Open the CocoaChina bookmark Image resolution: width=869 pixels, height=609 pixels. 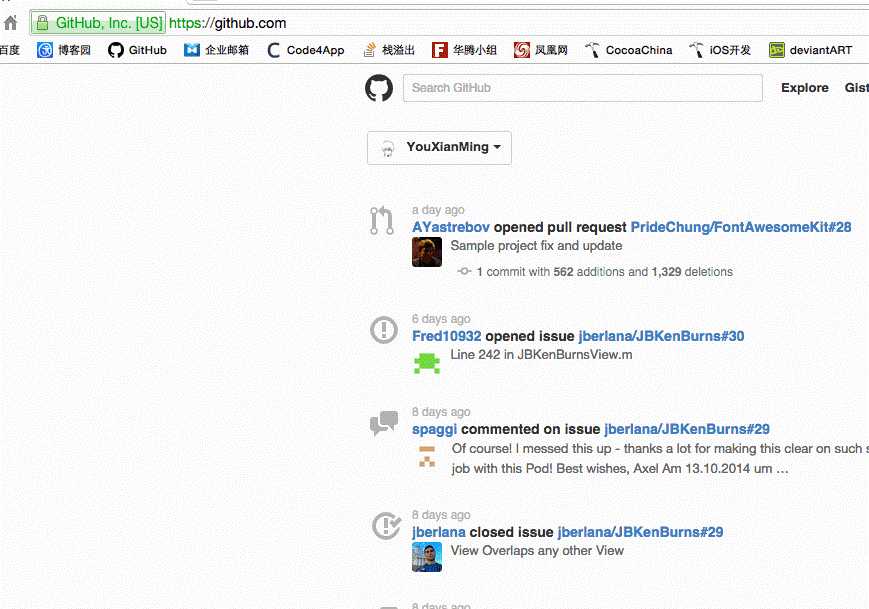pos(628,50)
